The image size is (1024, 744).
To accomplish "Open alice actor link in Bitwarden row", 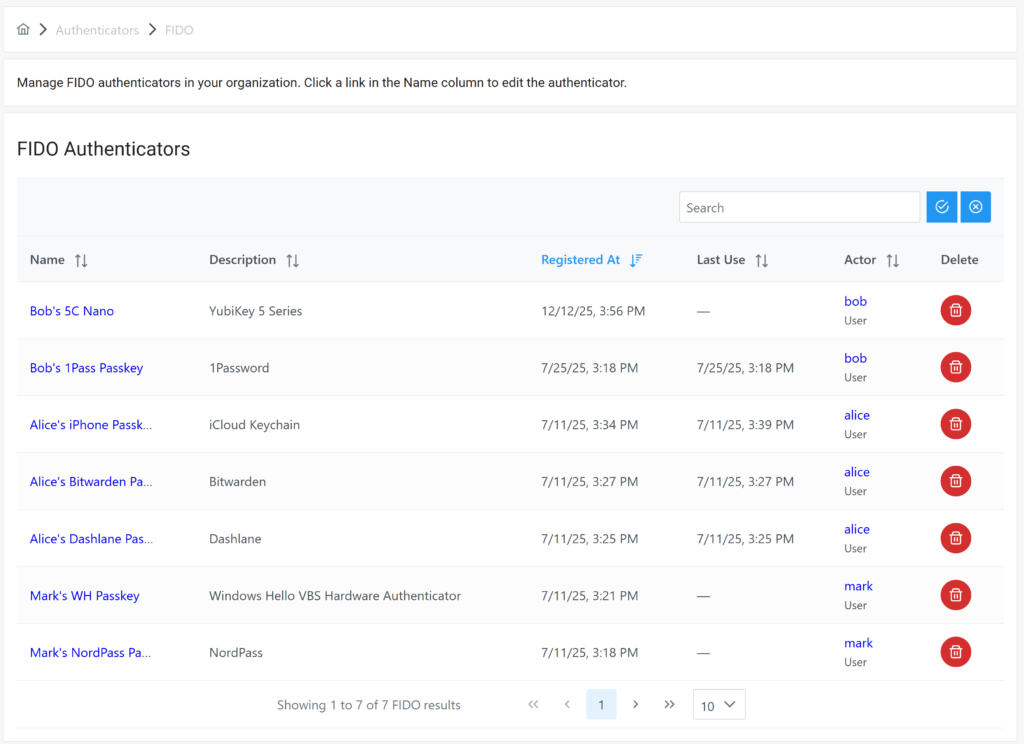I will (x=857, y=472).
